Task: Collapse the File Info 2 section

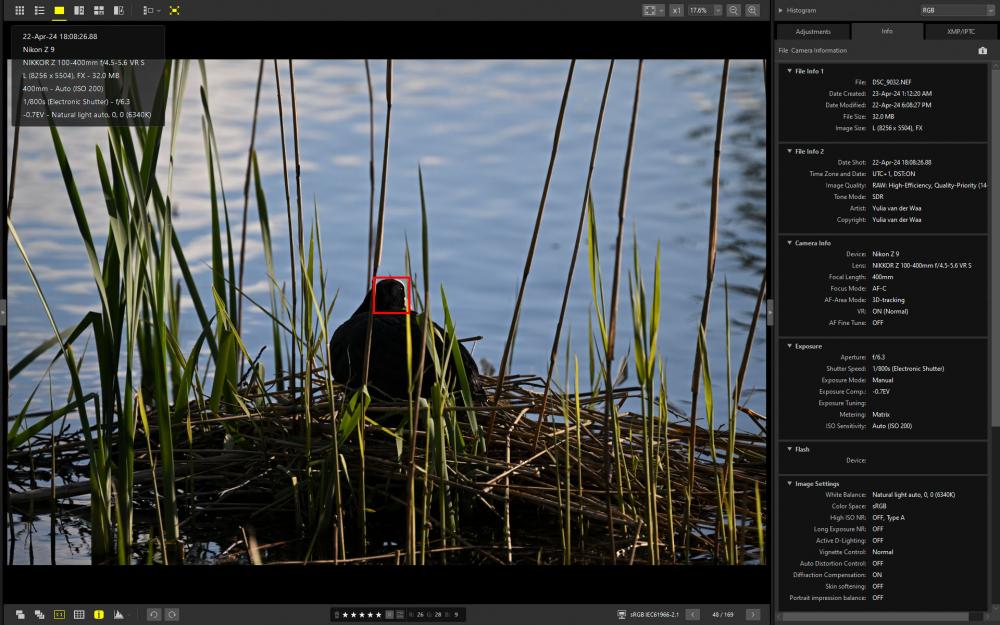Action: (790, 151)
